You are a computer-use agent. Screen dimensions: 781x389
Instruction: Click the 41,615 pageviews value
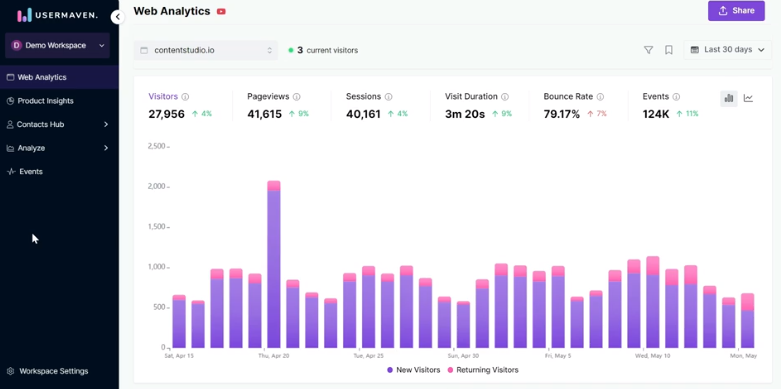(264, 114)
